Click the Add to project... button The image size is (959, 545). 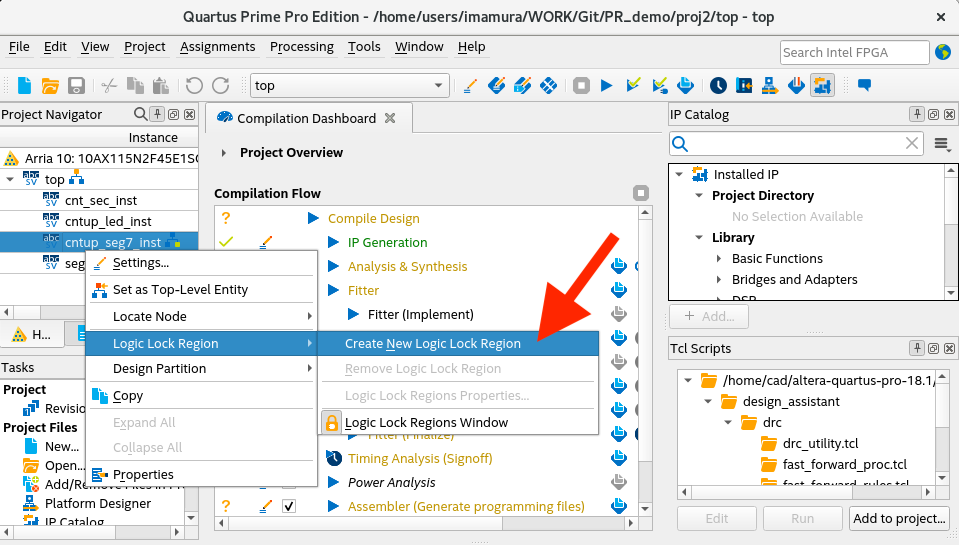coord(899,518)
